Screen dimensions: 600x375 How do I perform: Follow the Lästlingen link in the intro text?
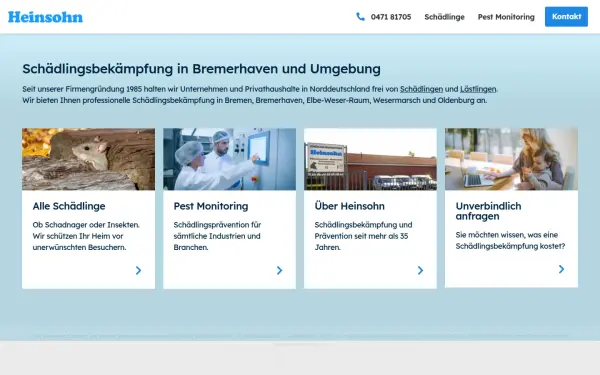click(478, 89)
